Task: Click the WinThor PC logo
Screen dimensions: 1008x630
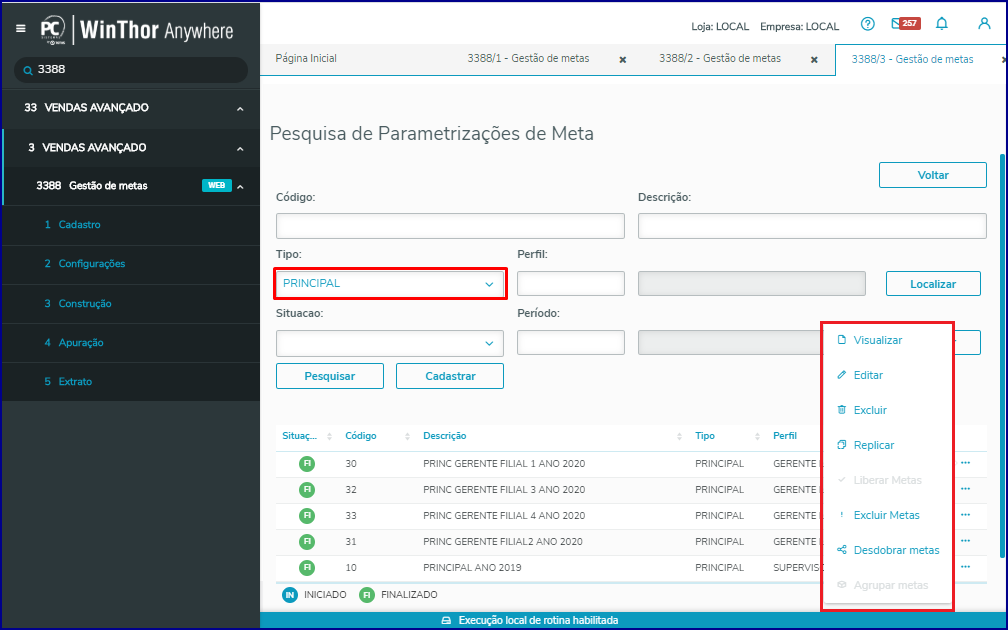Action: [x=53, y=30]
